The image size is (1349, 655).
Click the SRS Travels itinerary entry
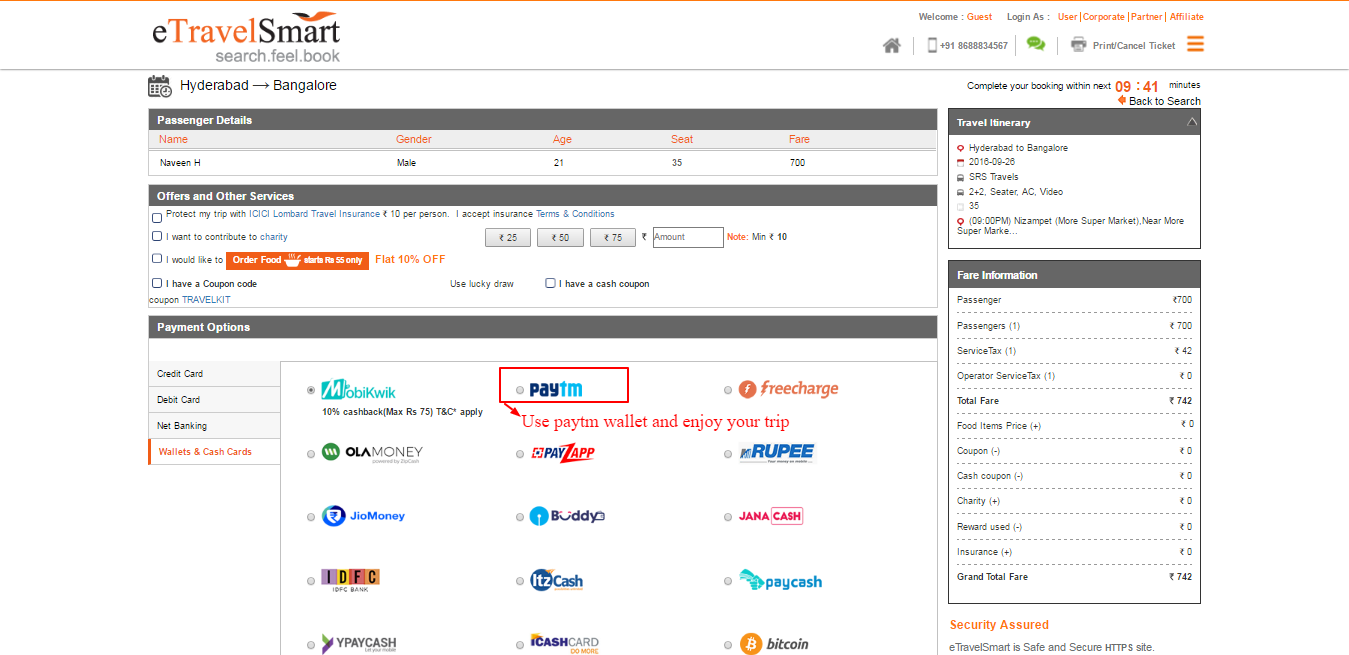coord(994,177)
